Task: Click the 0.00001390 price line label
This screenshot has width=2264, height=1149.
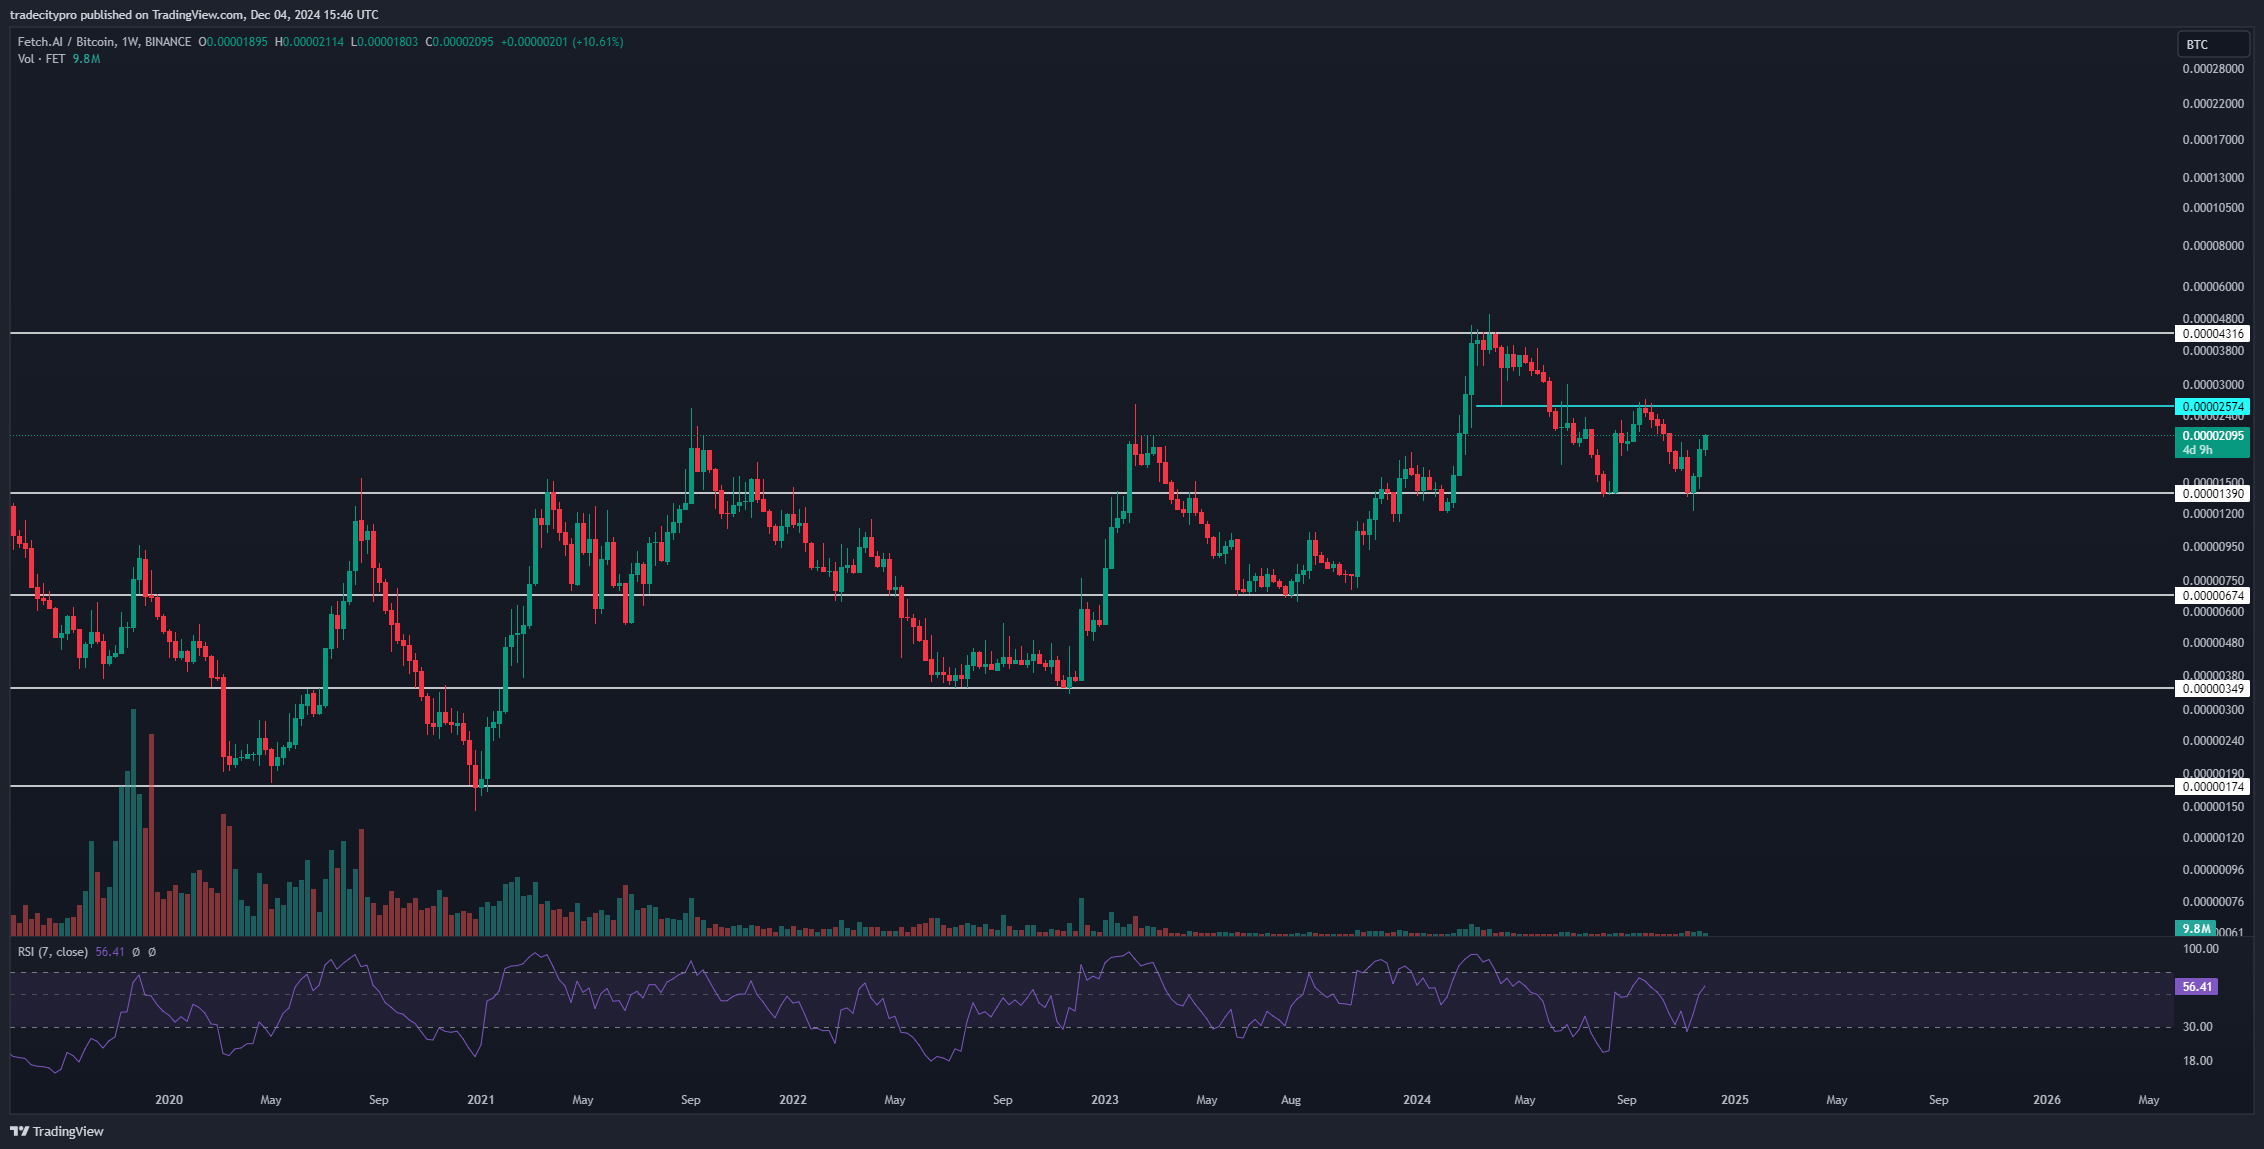Action: point(2212,493)
